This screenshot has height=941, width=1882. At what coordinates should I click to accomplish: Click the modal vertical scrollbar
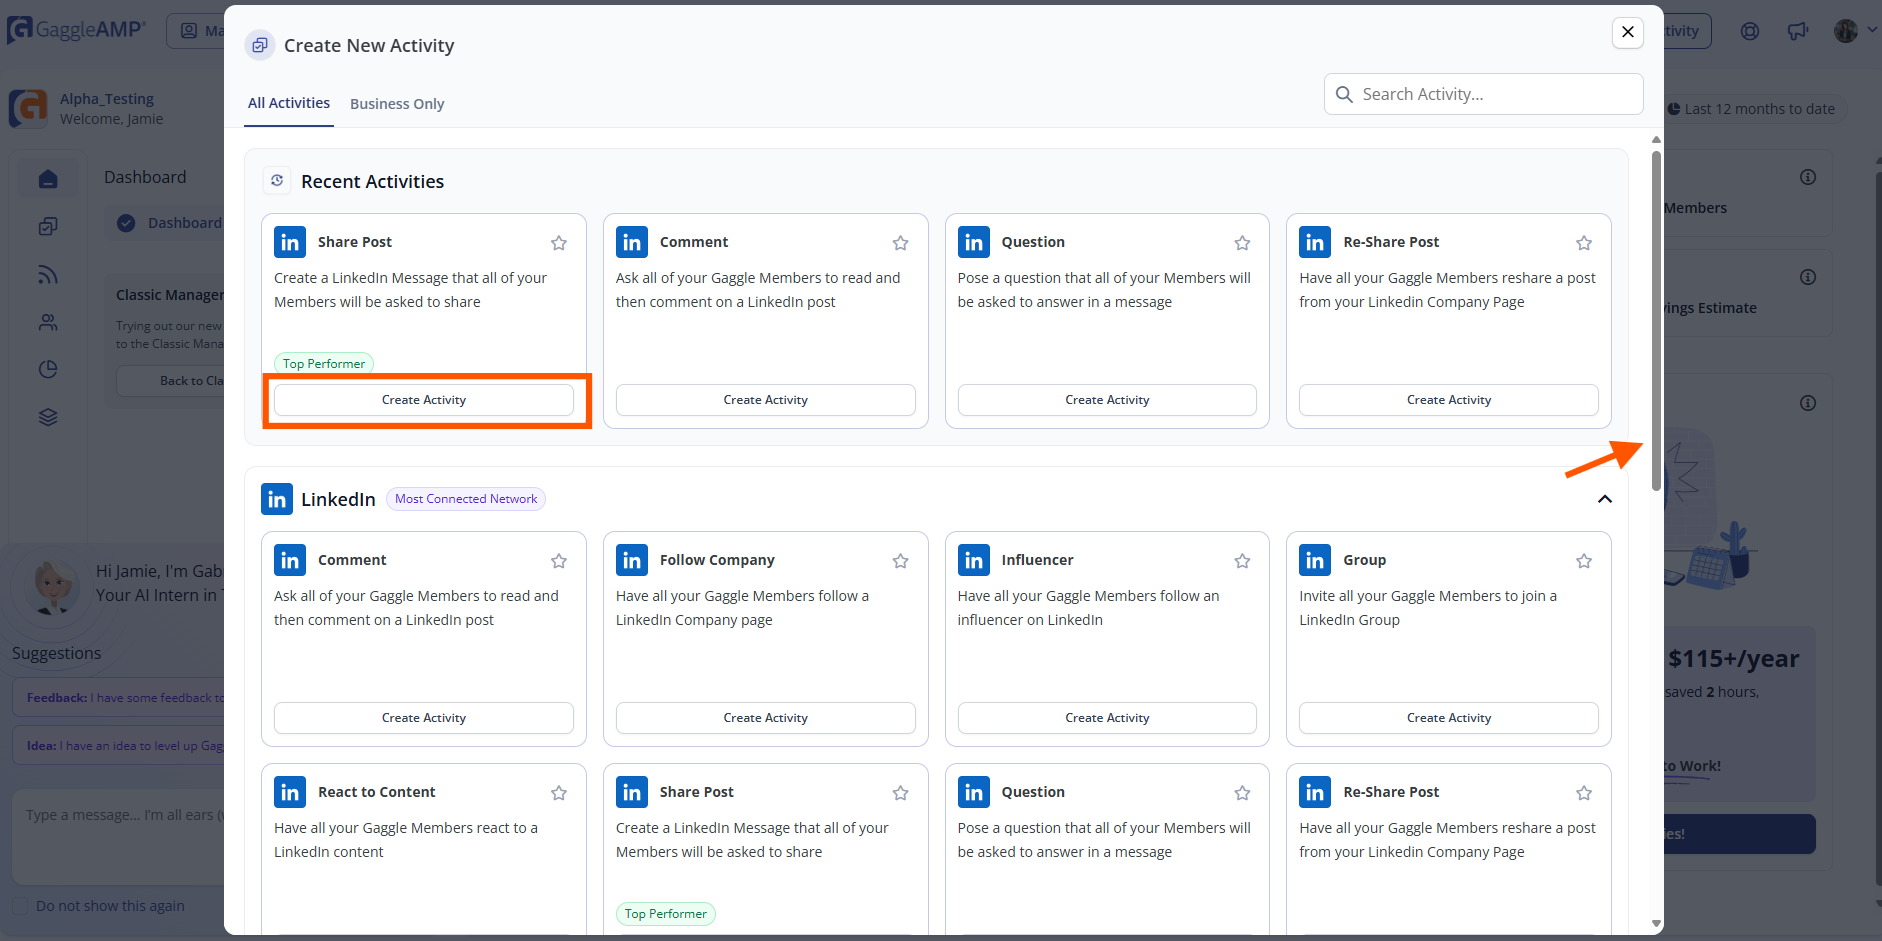click(x=1656, y=320)
